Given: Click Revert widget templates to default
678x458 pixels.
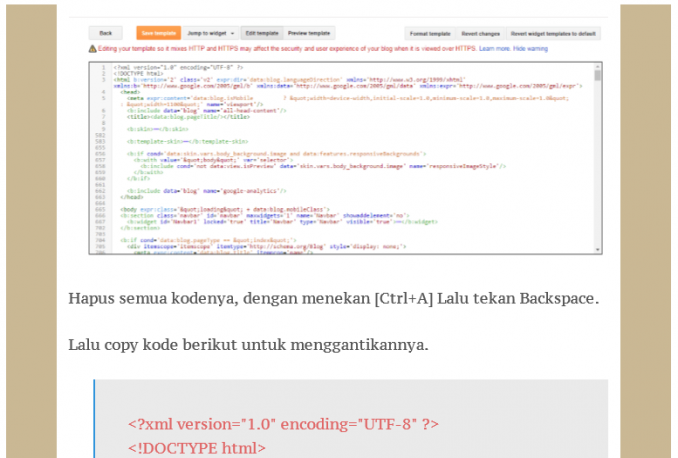Looking at the screenshot, I should click(554, 32).
